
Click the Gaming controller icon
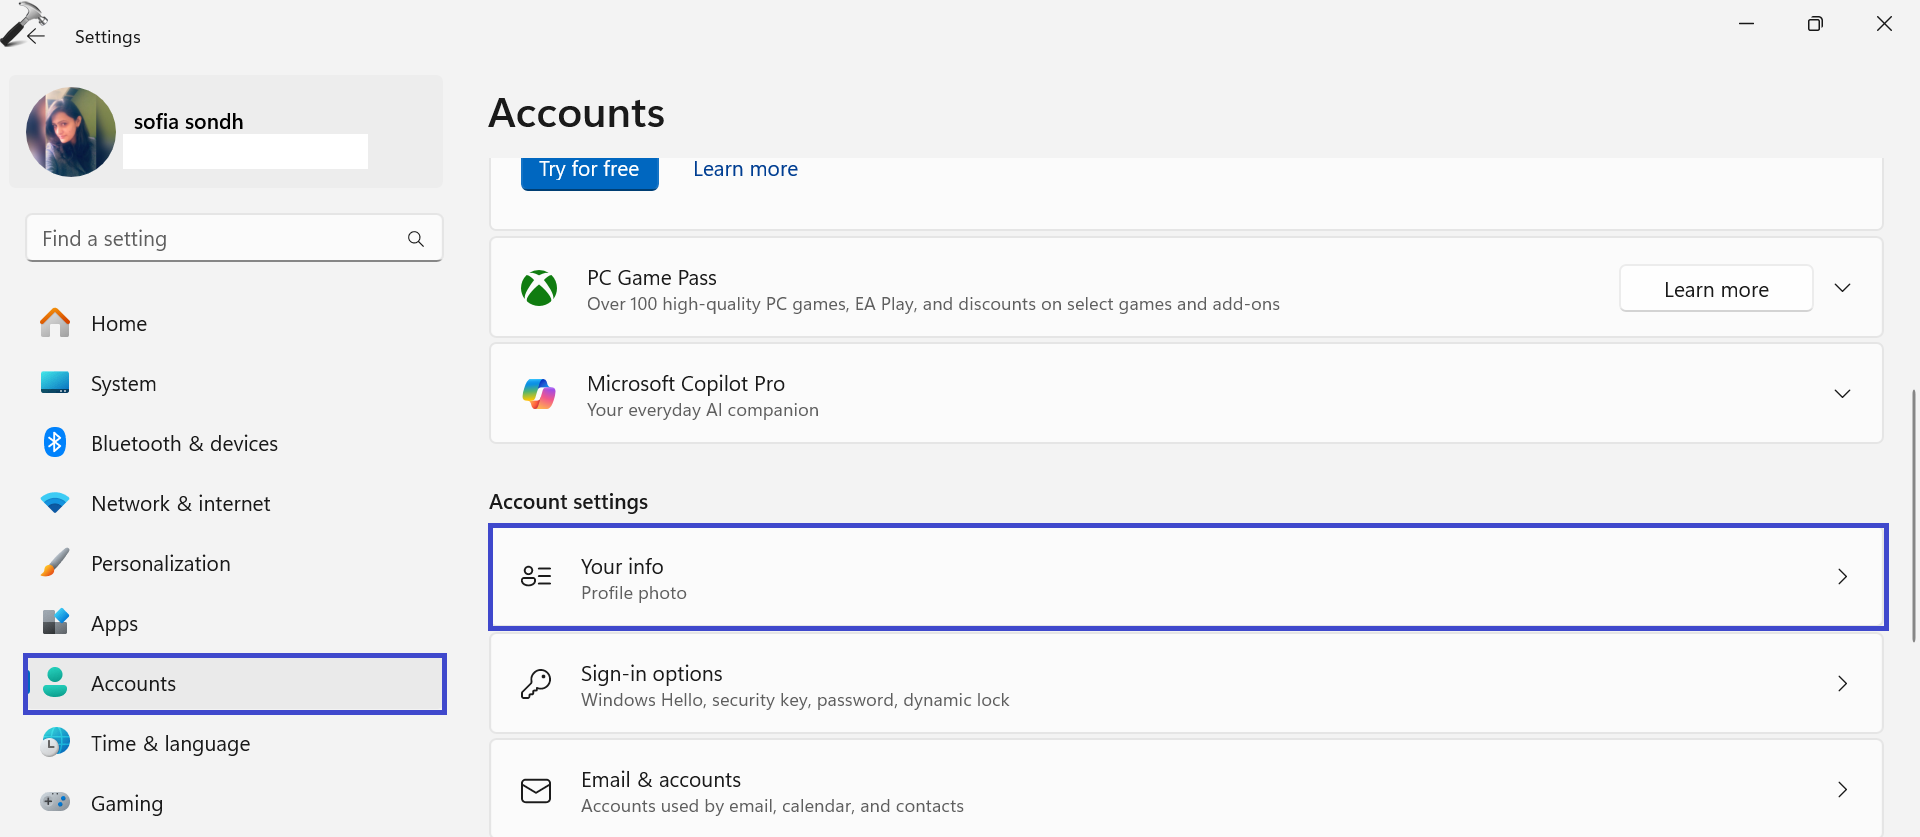click(55, 802)
